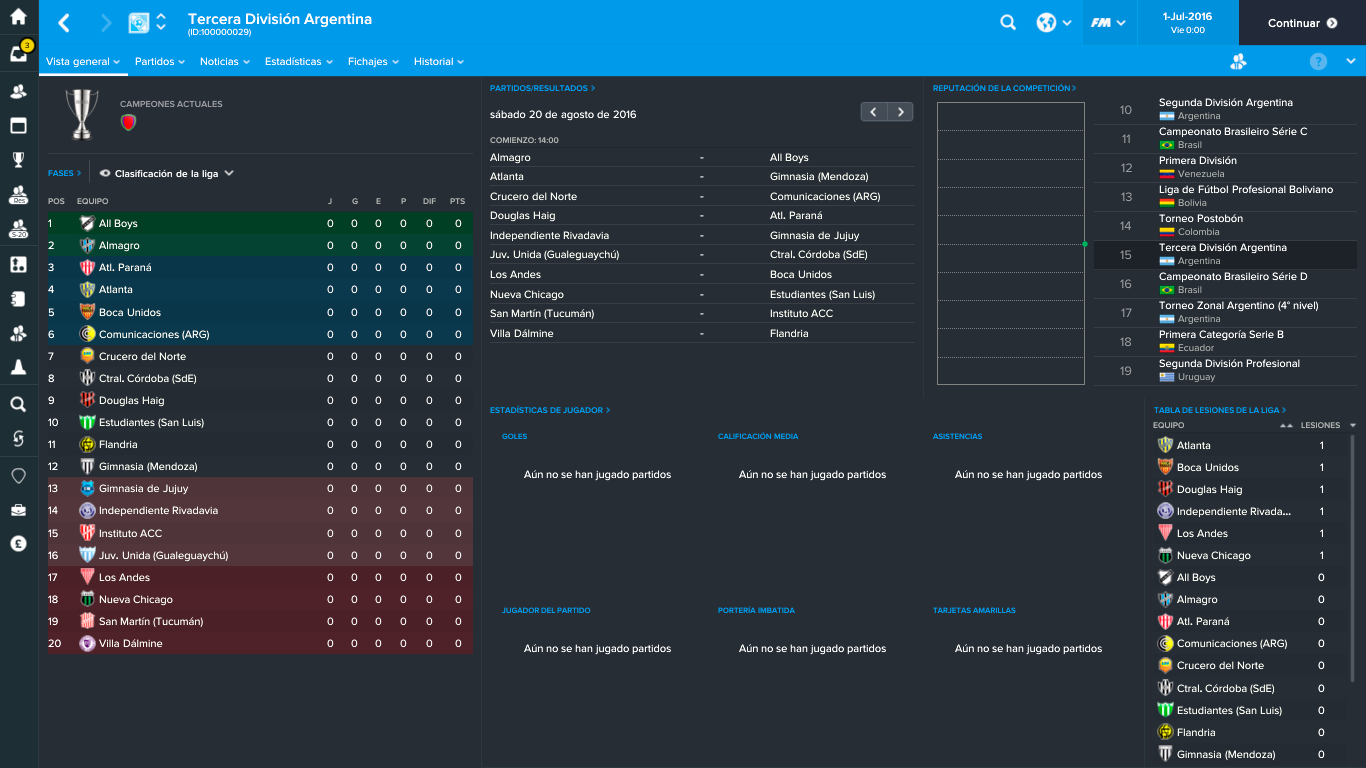Click Nueva Chicago badge in injuries table
Screen dimensions: 1366x768
pos(1165,555)
